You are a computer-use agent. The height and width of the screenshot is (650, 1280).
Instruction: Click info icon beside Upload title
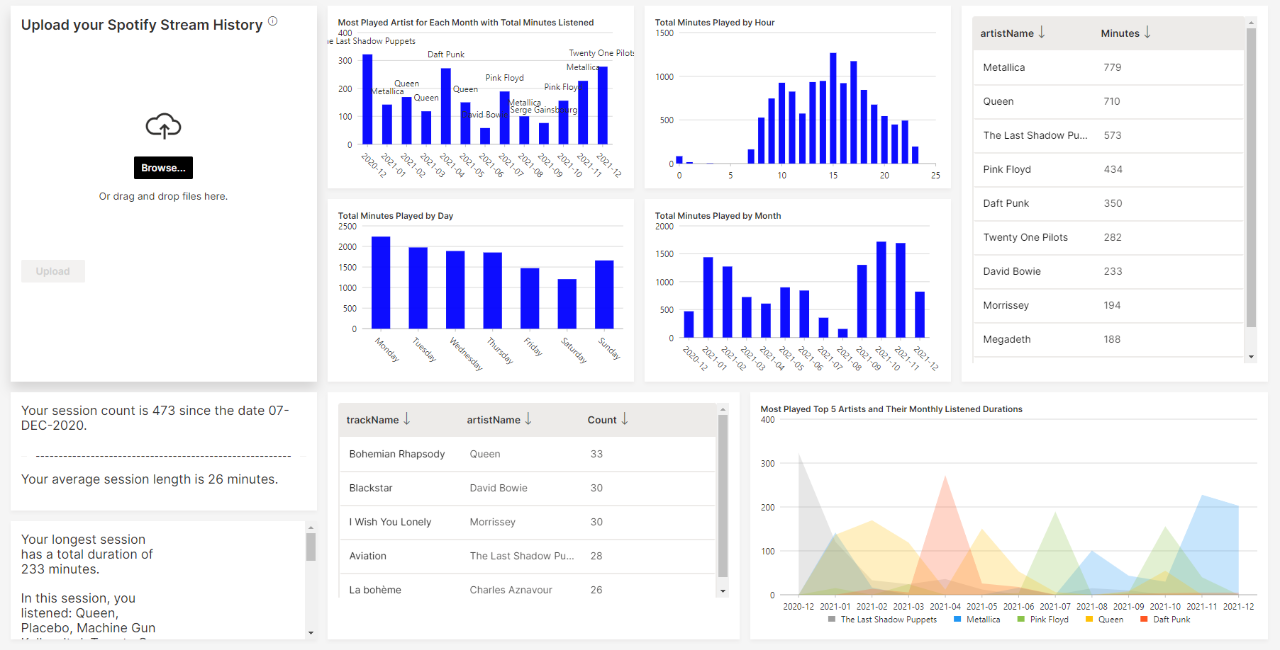[x=273, y=21]
